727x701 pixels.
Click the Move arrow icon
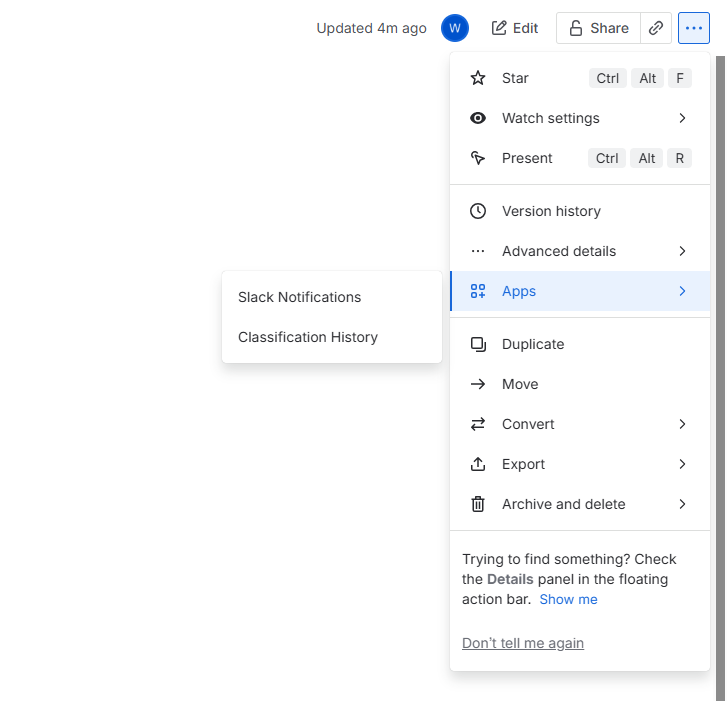coord(478,384)
